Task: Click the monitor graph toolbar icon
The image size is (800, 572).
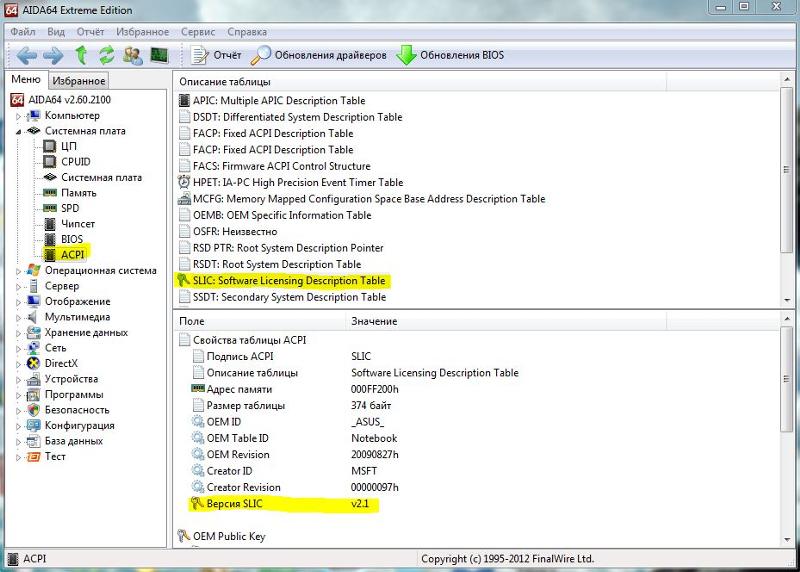Action: point(159,55)
